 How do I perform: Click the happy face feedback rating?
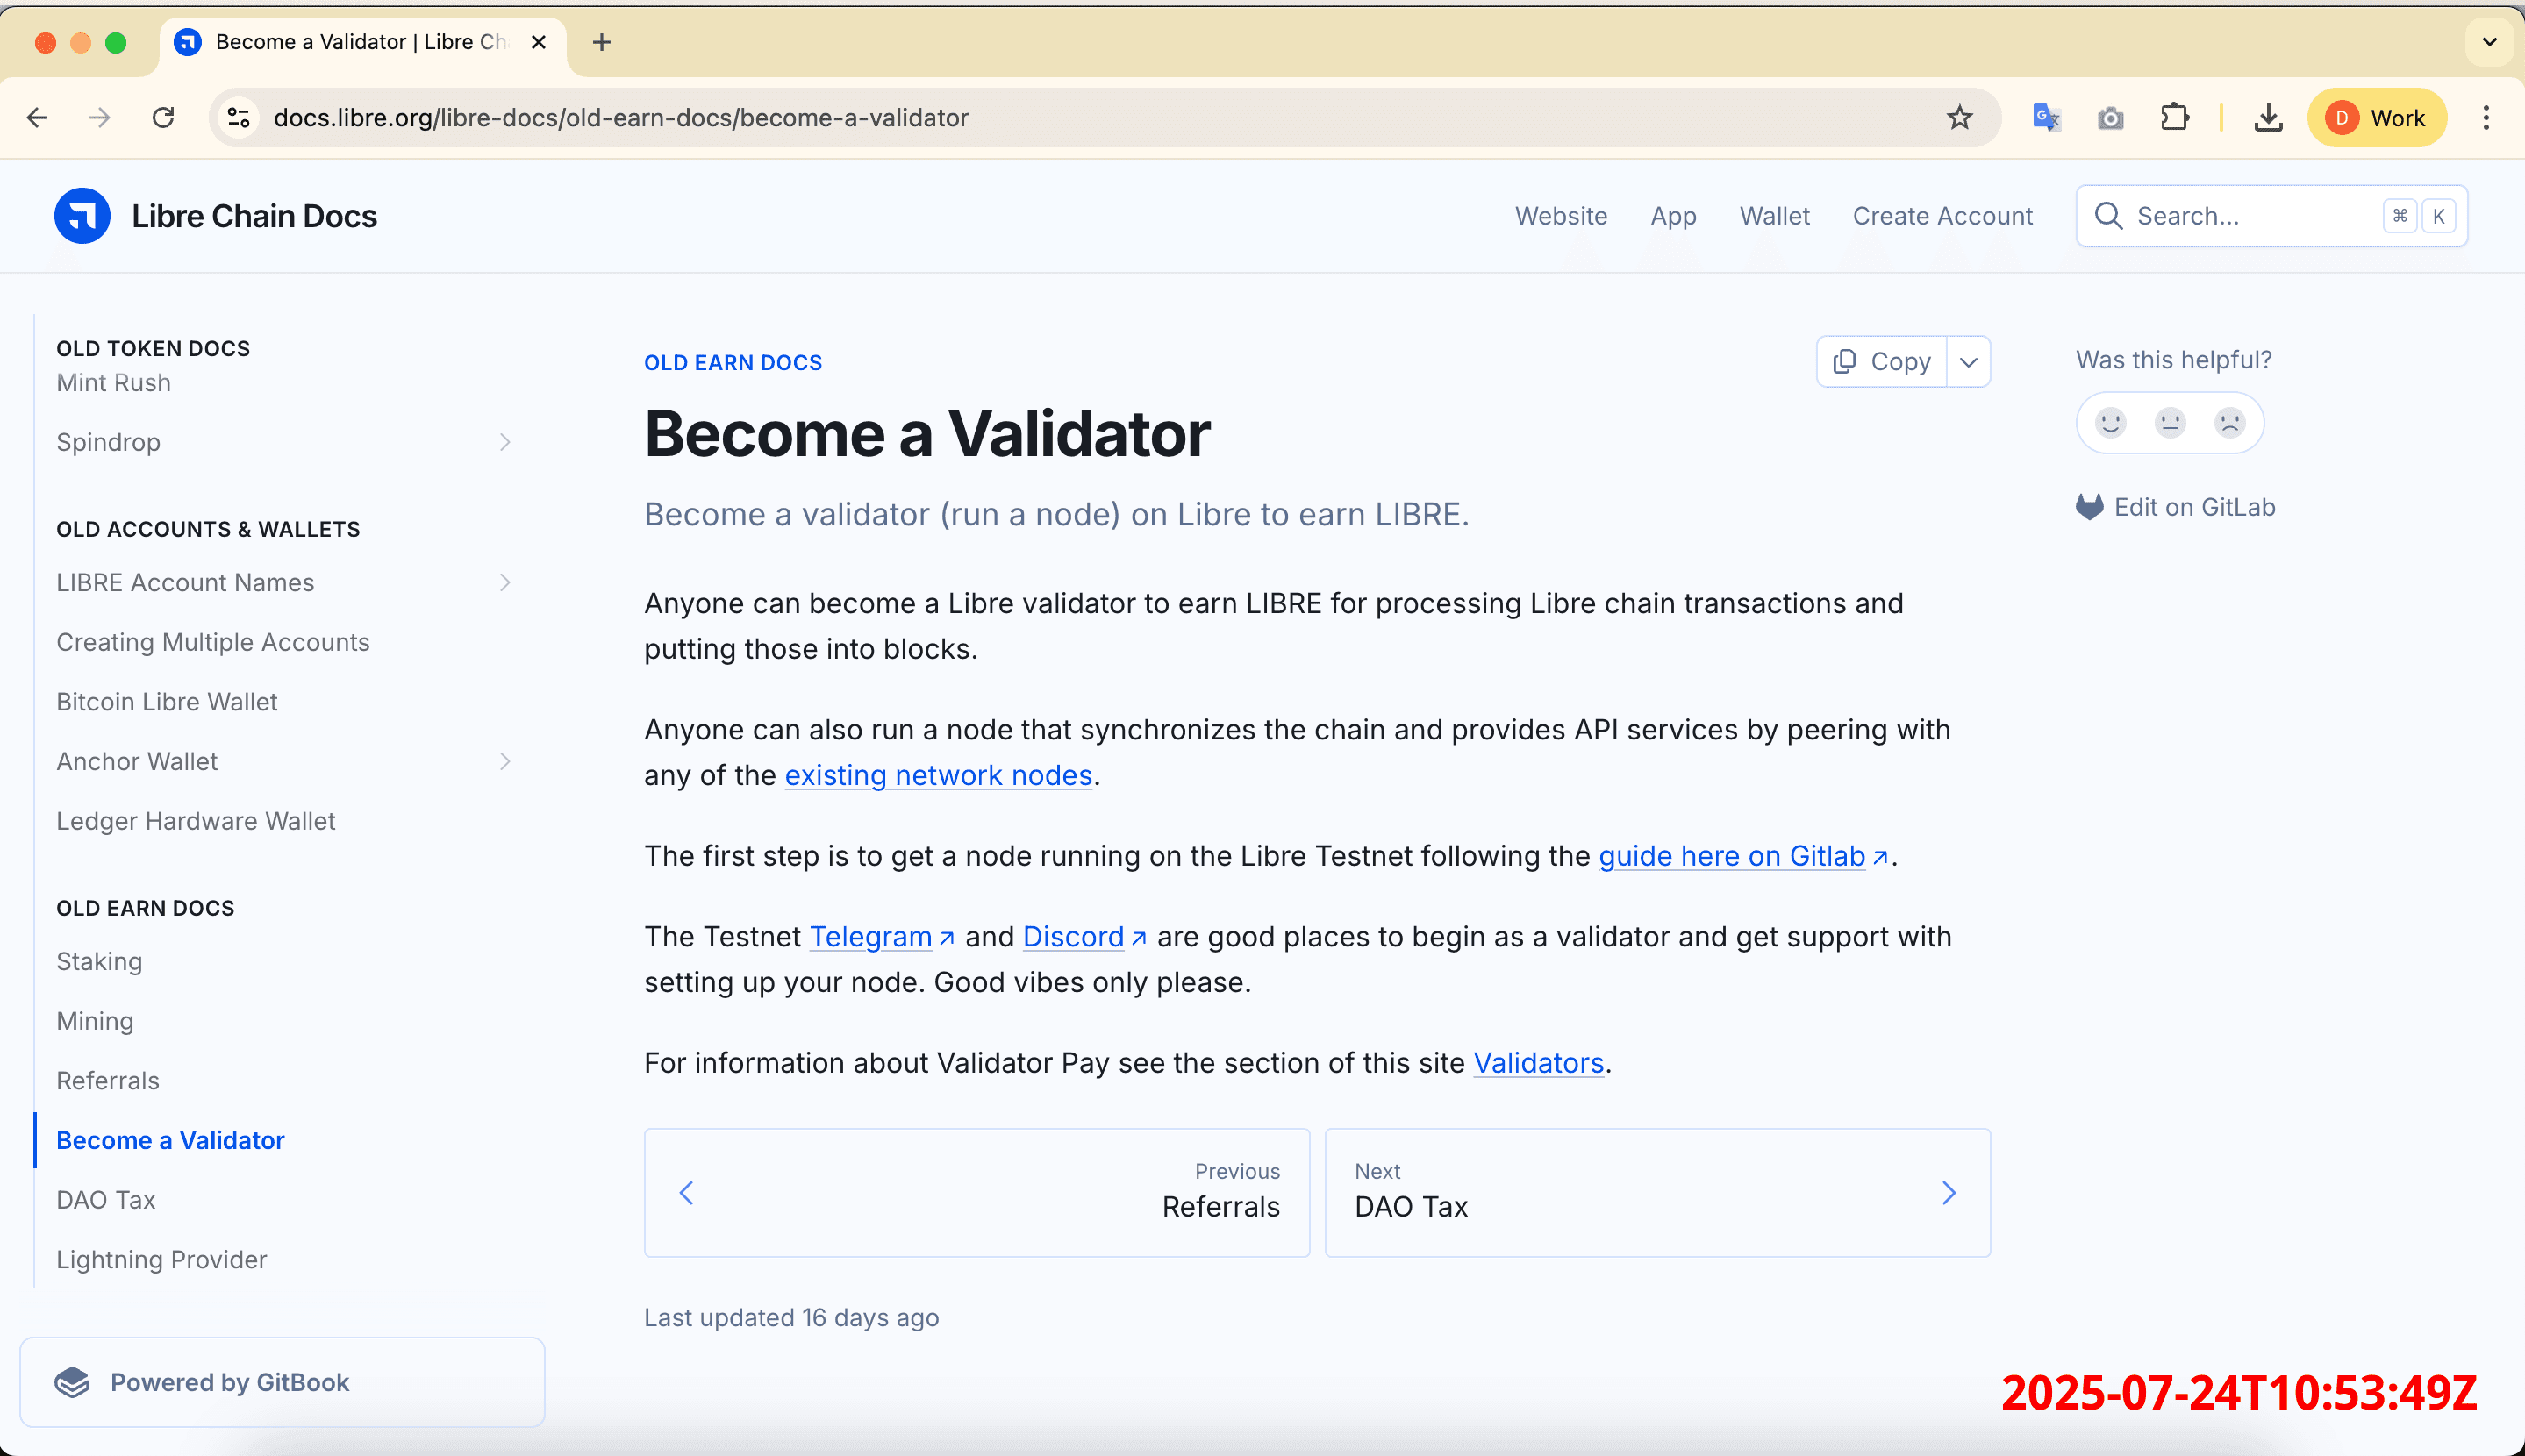click(2109, 422)
